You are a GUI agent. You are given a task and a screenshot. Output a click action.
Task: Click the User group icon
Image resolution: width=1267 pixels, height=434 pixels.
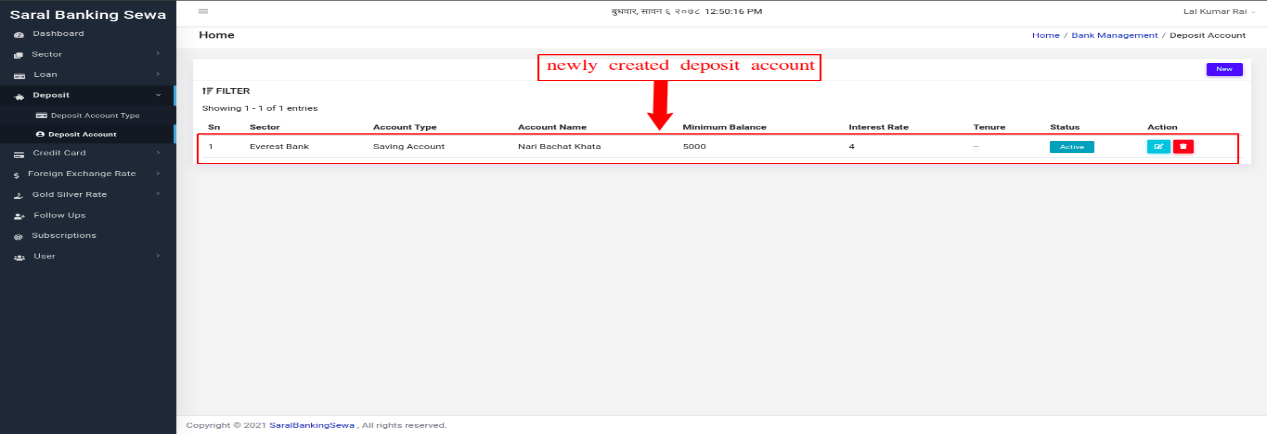(x=19, y=257)
